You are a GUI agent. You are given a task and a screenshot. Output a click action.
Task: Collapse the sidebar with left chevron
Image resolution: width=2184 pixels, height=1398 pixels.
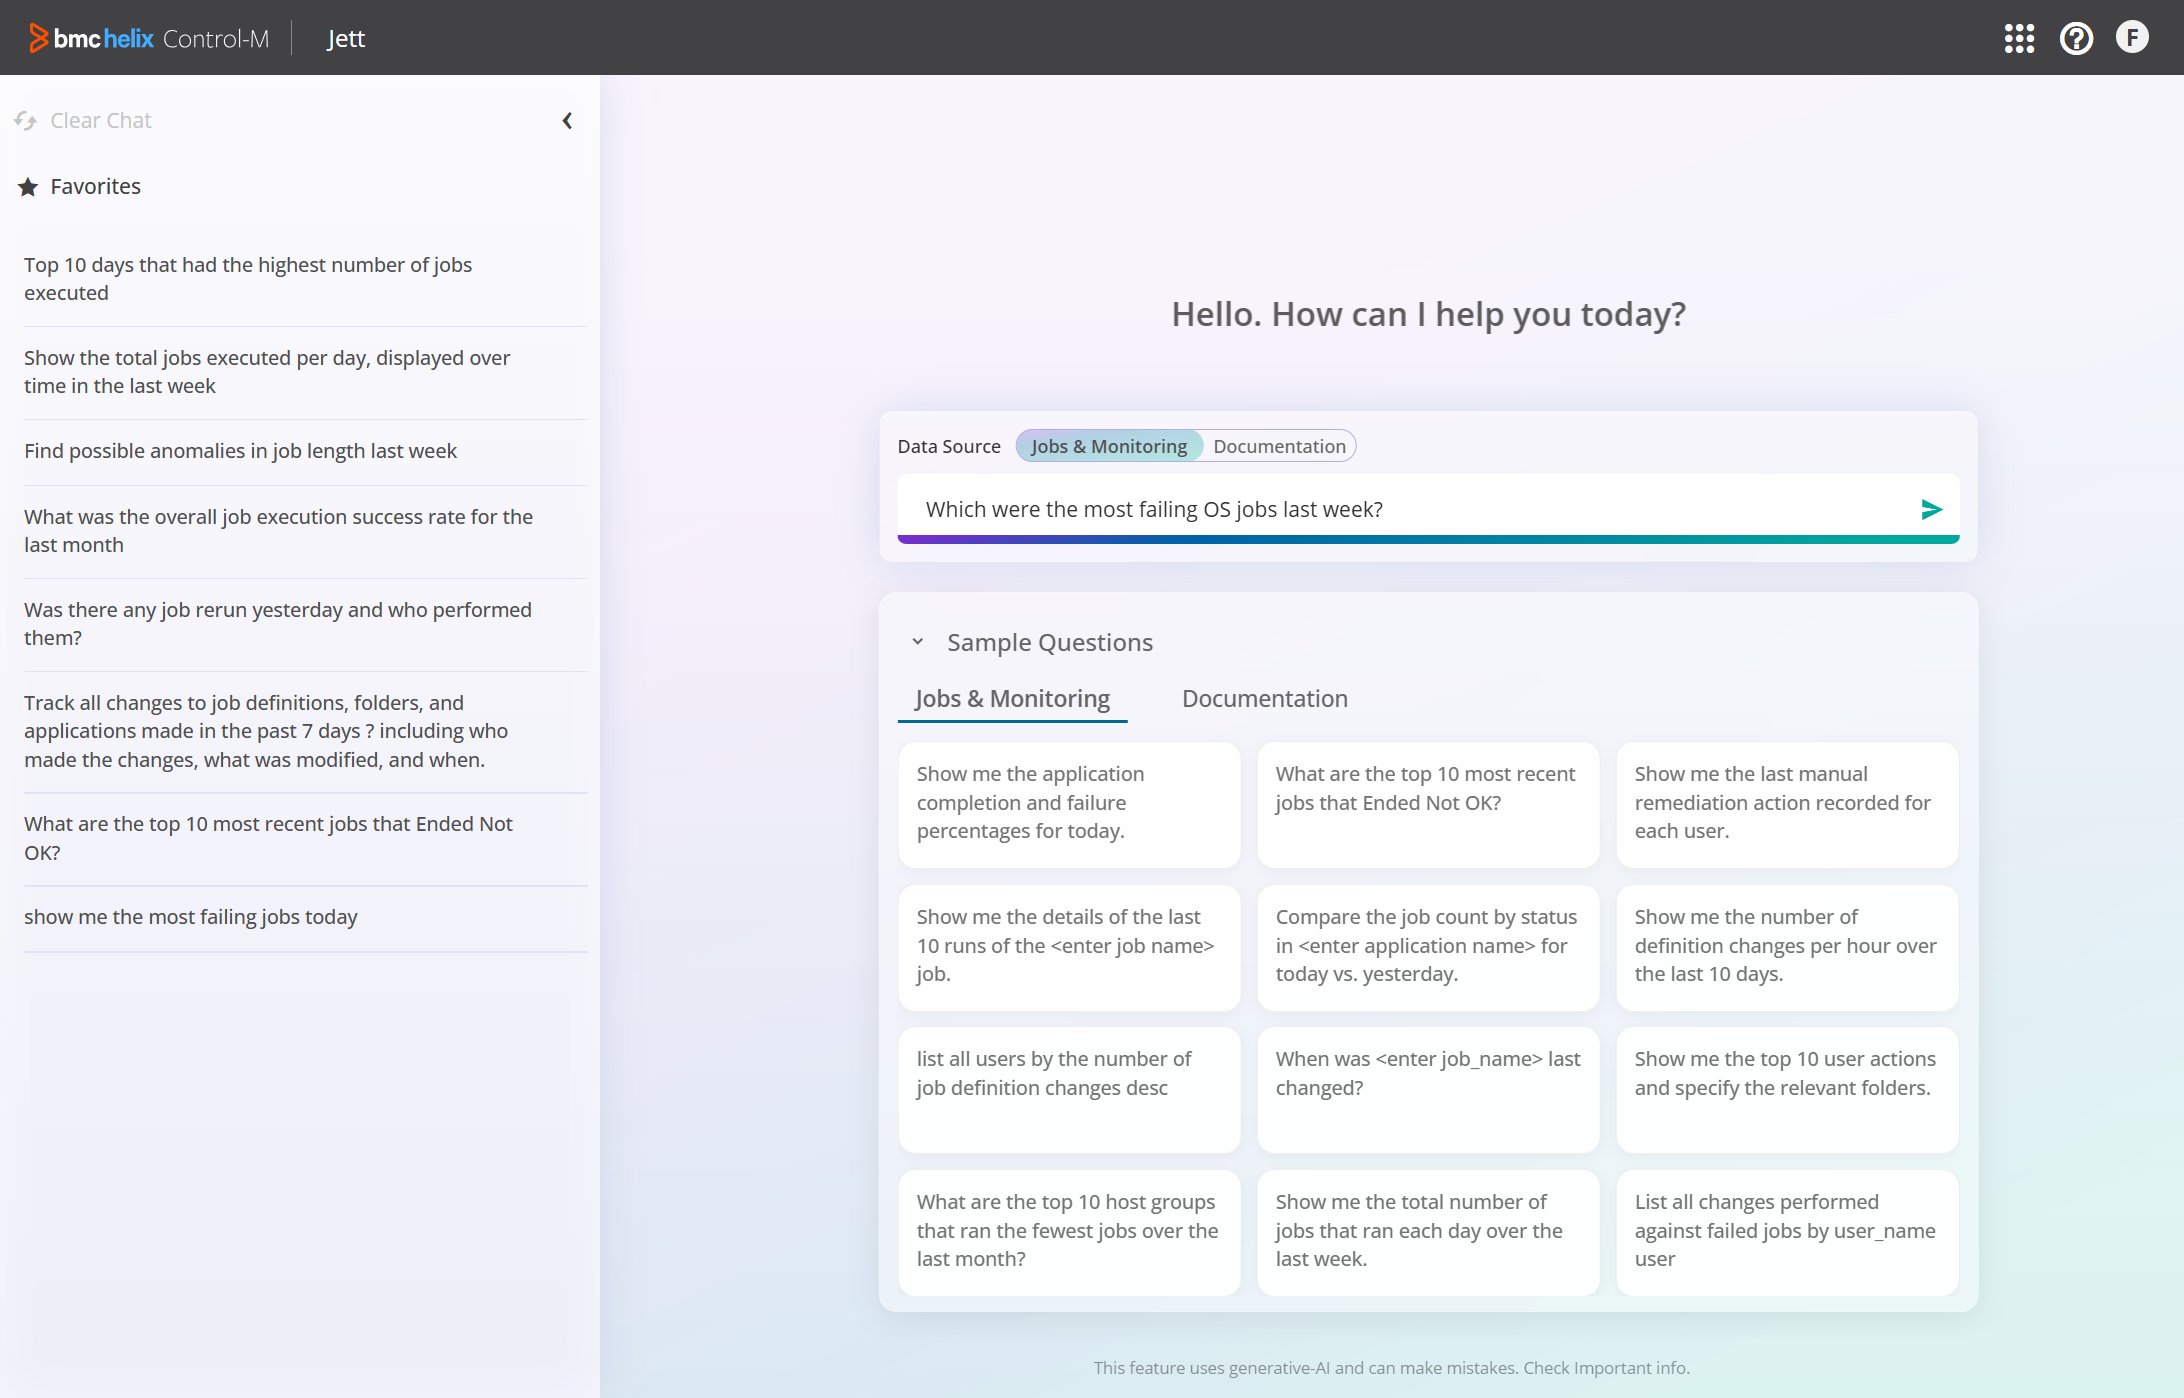(x=567, y=121)
